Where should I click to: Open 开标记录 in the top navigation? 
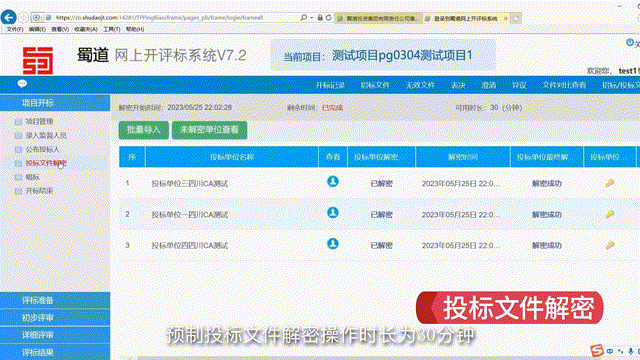[x=330, y=85]
